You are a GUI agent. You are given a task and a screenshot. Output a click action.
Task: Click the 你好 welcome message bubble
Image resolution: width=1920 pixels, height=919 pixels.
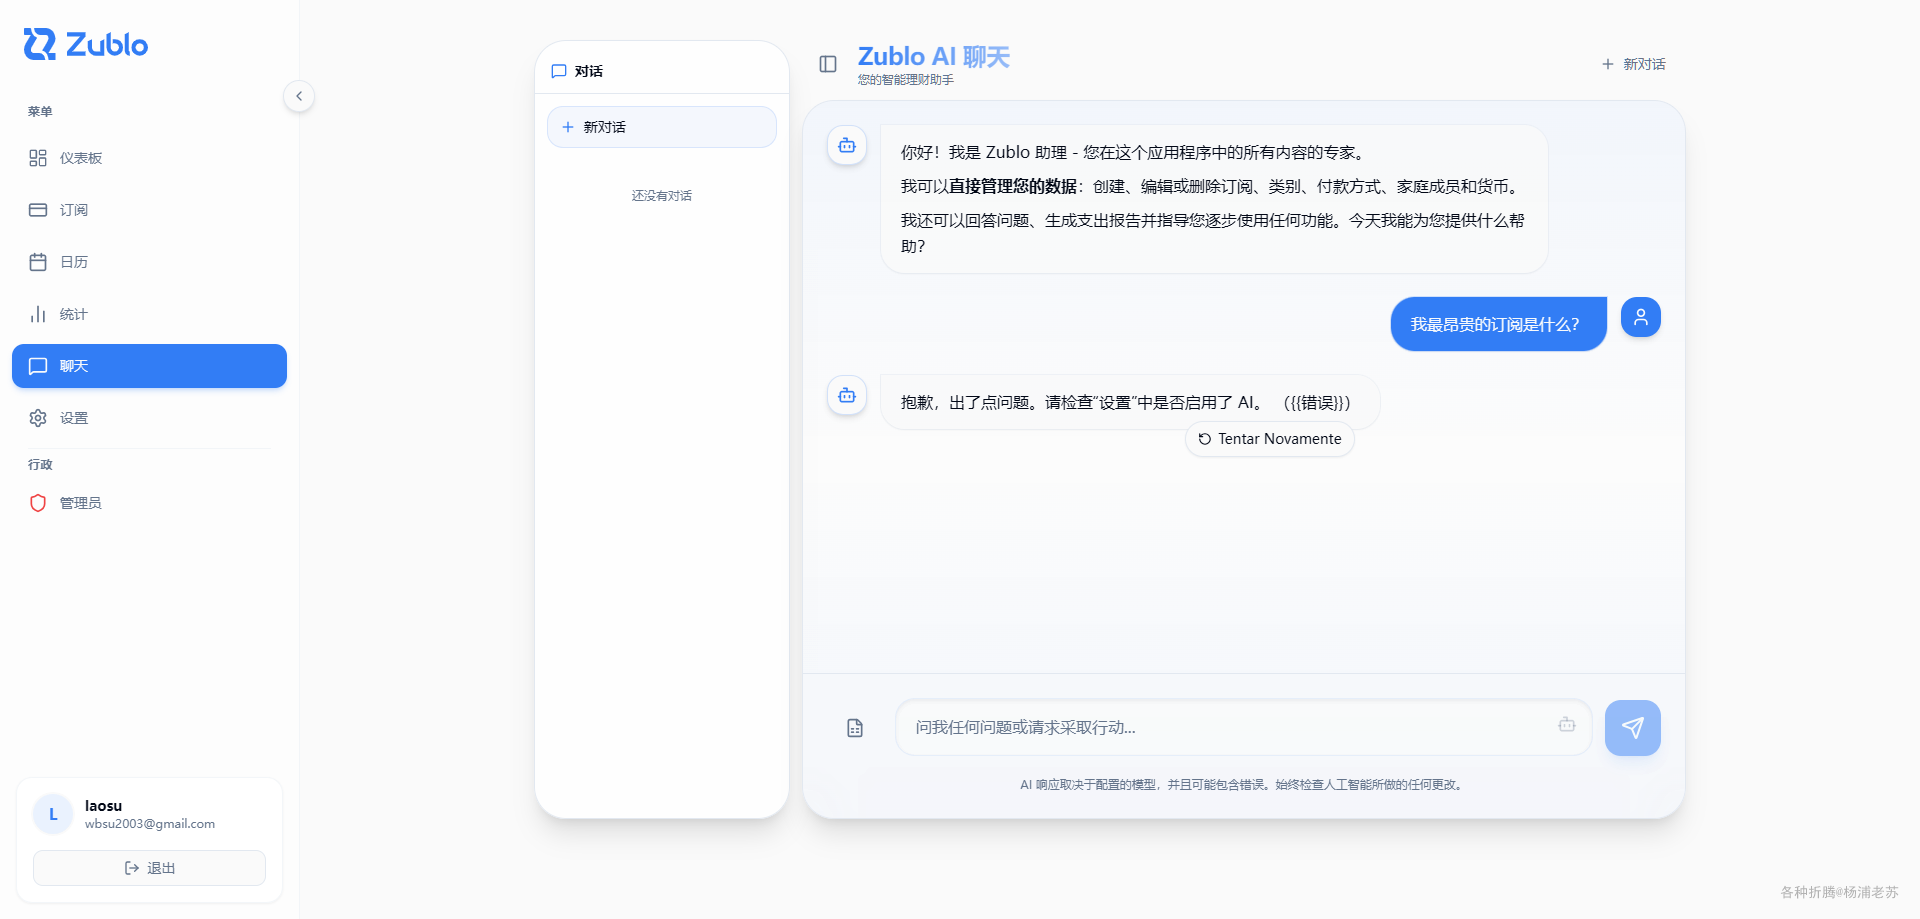click(1214, 199)
